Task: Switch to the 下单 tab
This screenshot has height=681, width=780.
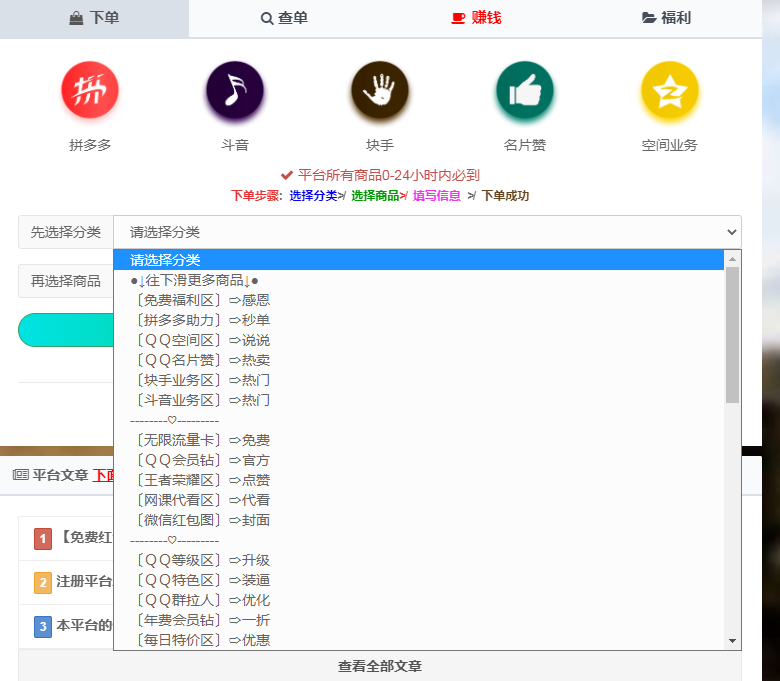Action: tap(94, 18)
